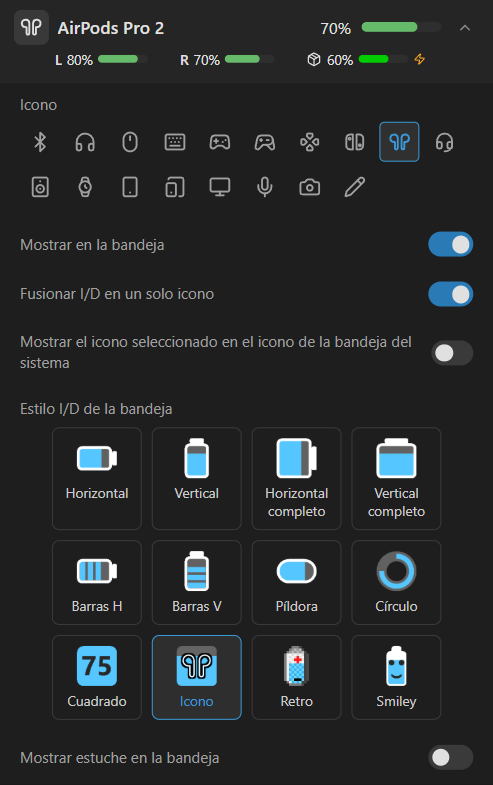
Task: Click the overall 70% percentage text
Action: tap(335, 29)
